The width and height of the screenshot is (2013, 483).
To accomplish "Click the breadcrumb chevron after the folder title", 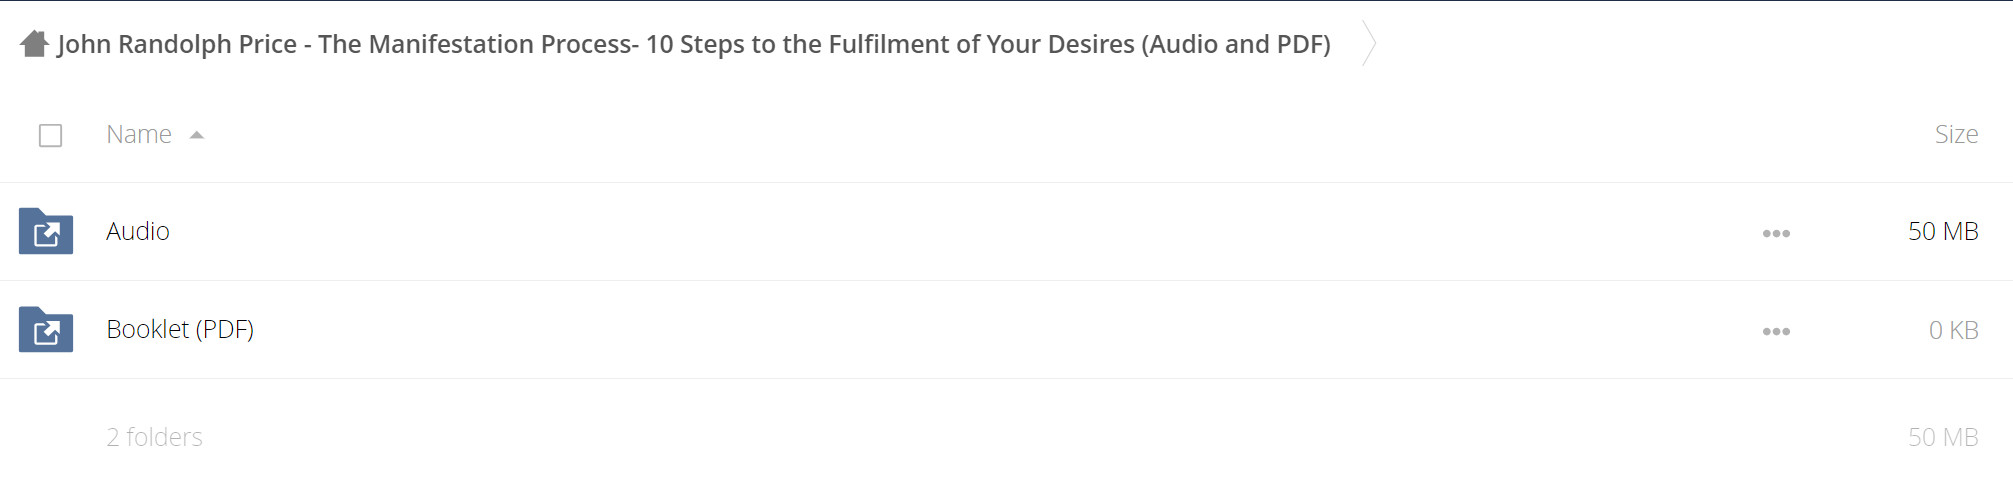I will [1369, 44].
